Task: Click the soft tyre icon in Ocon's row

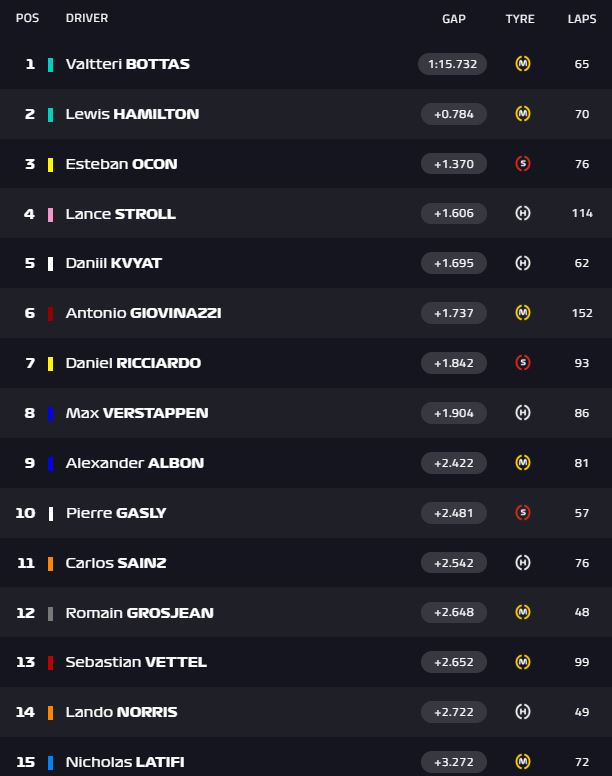Action: tap(522, 164)
